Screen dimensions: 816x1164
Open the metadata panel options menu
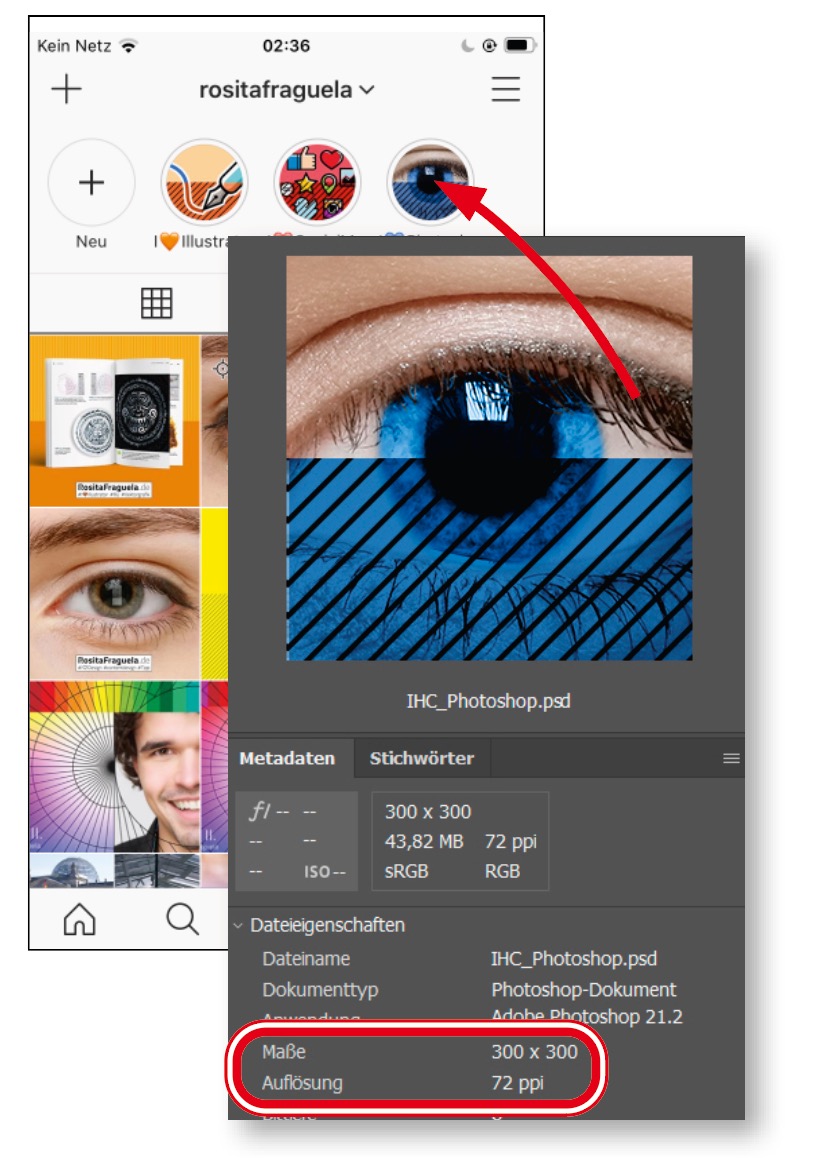731,758
